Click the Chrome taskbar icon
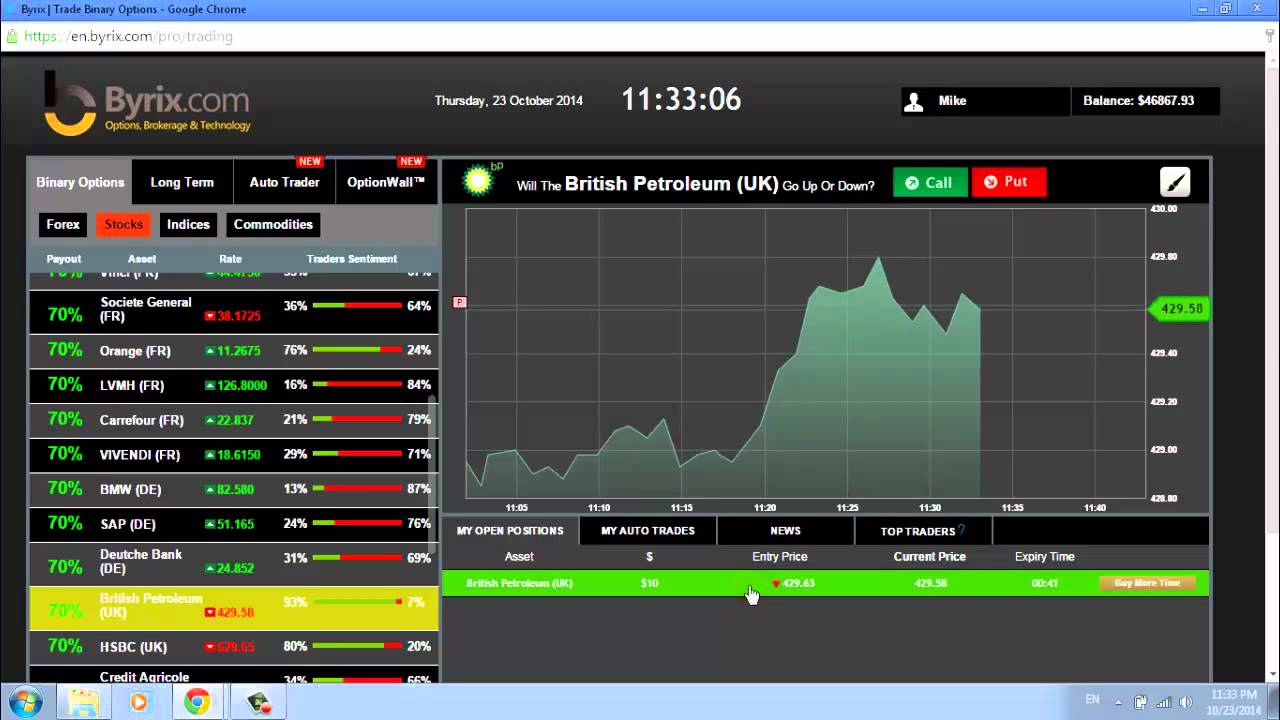This screenshot has width=1280, height=720. tap(197, 702)
